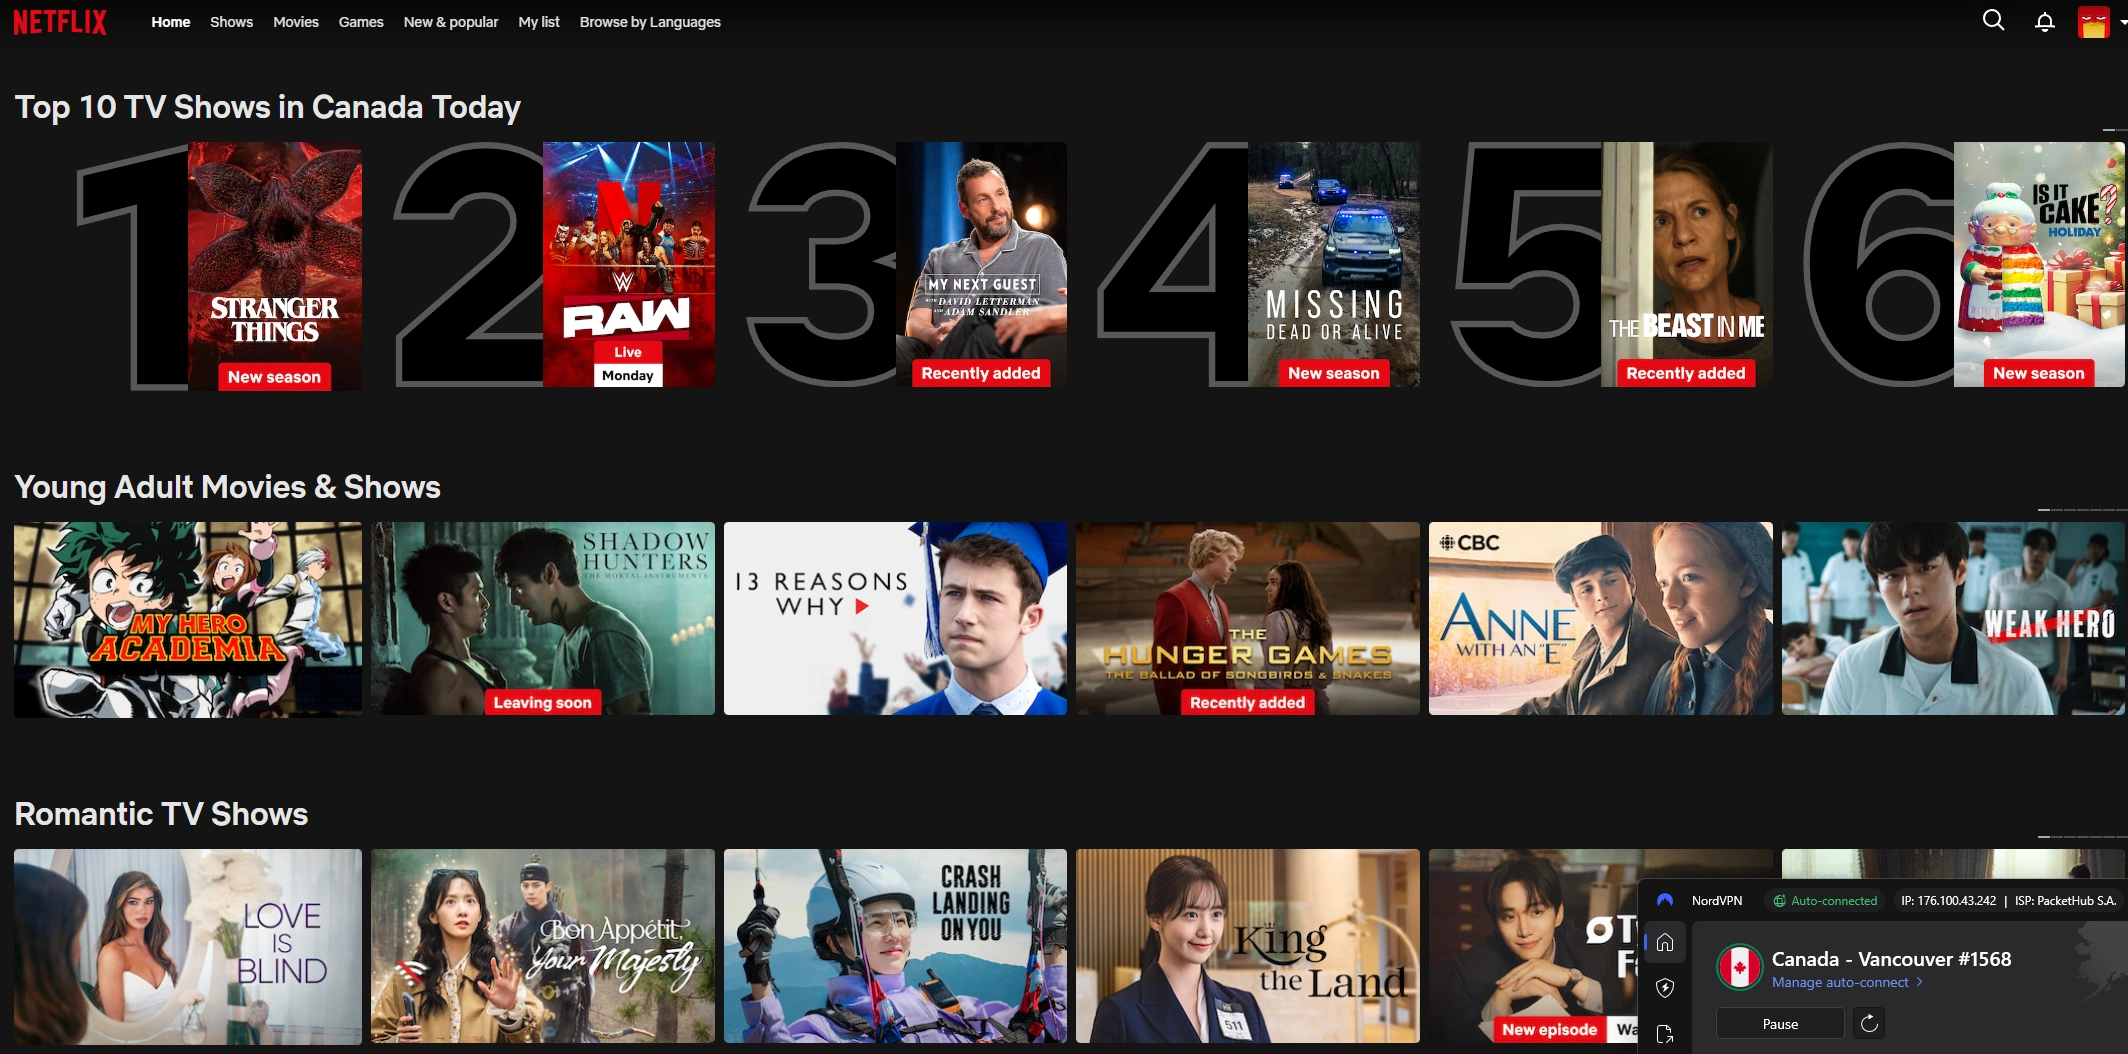Open the Games menu item
Screen dimensions: 2128x1054
click(361, 22)
